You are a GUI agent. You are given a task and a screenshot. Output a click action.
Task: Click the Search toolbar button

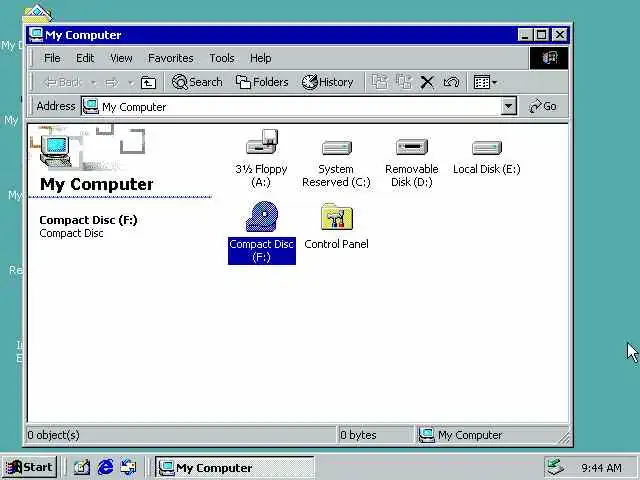pyautogui.click(x=197, y=82)
